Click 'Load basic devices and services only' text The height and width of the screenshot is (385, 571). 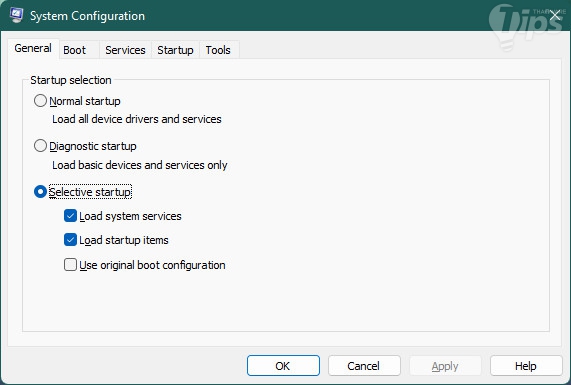tap(140, 165)
